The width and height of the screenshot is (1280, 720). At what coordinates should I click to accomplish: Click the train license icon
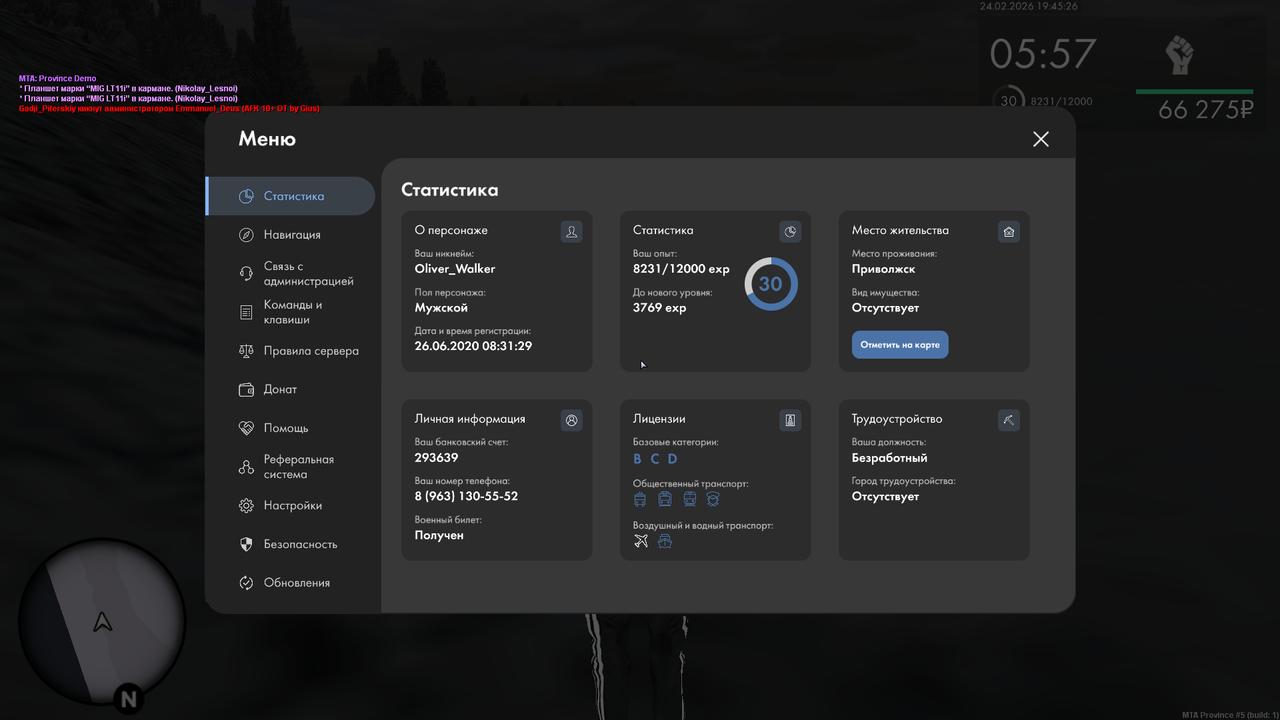click(x=690, y=499)
